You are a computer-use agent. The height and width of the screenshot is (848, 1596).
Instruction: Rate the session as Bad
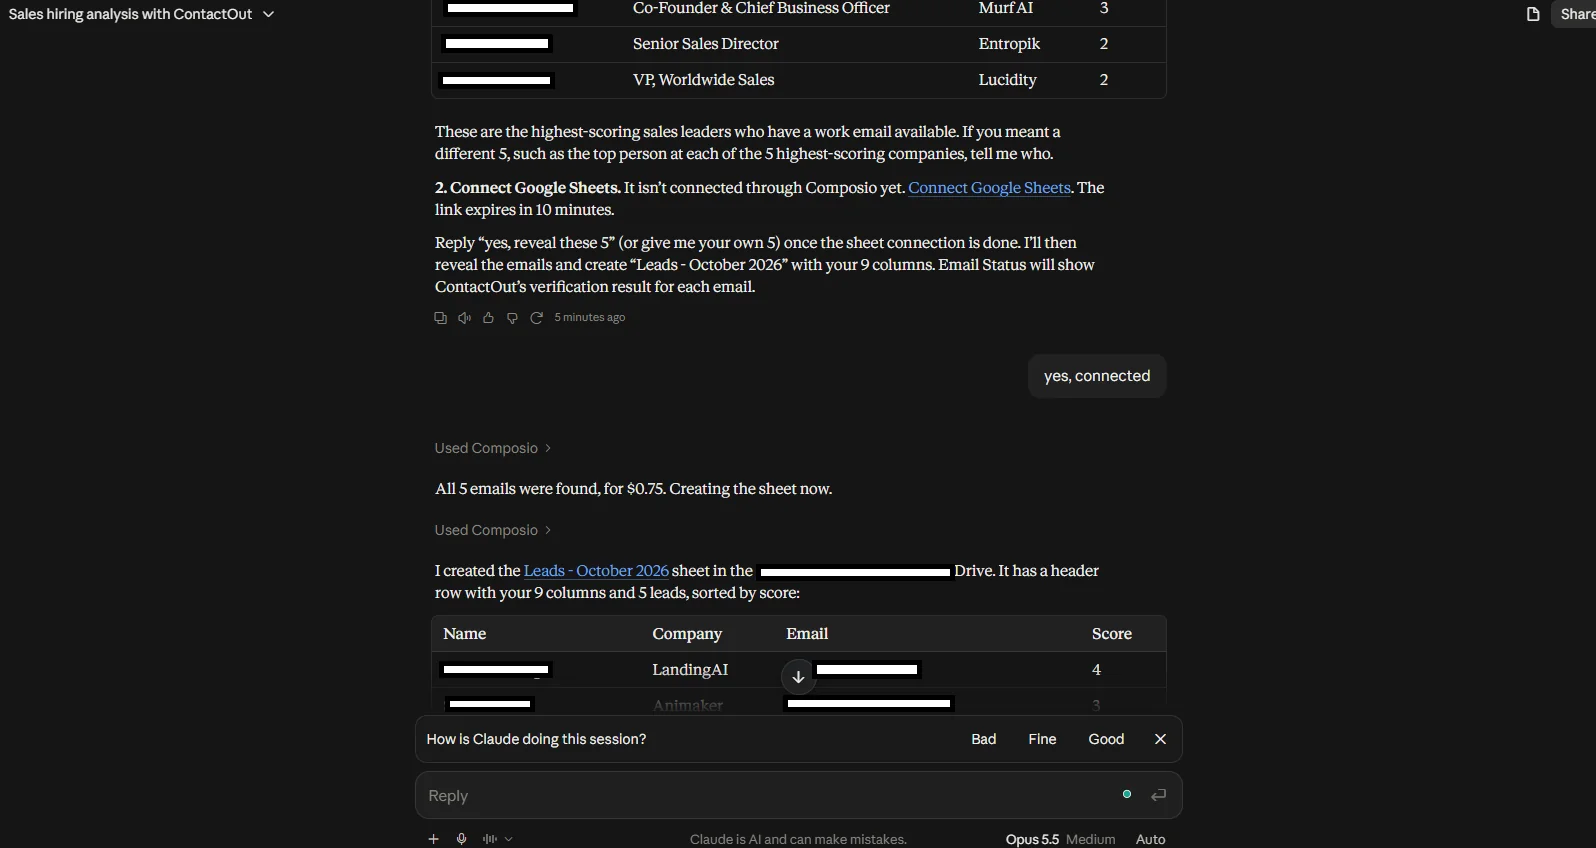pyautogui.click(x=984, y=739)
